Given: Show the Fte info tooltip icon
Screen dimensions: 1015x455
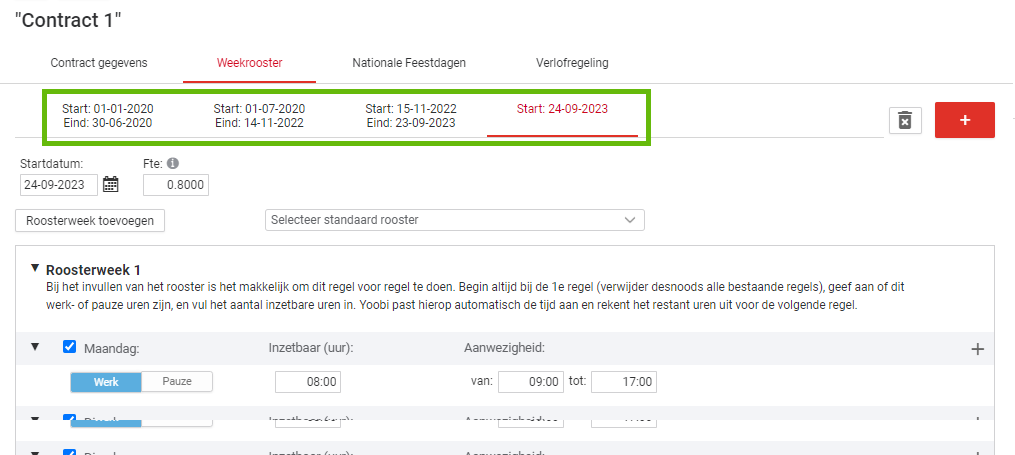Looking at the screenshot, I should point(172,164).
